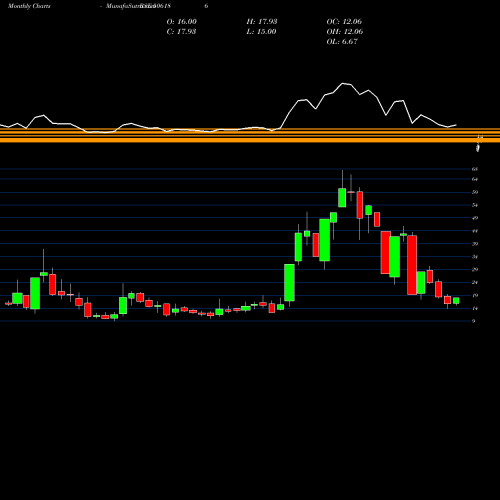Image resolution: width=500 pixels, height=500 pixels.
Task: Click the last green candle on the right
Action: (x=456, y=301)
